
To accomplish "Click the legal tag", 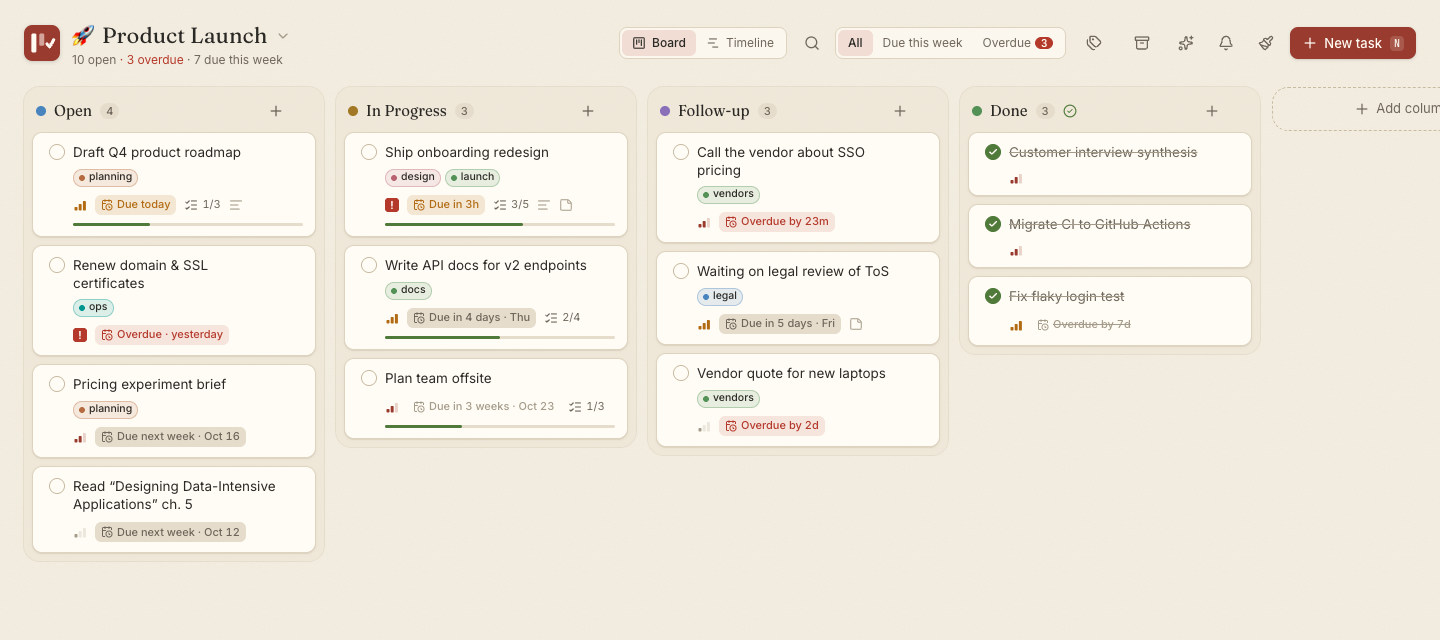I will 720,297.
